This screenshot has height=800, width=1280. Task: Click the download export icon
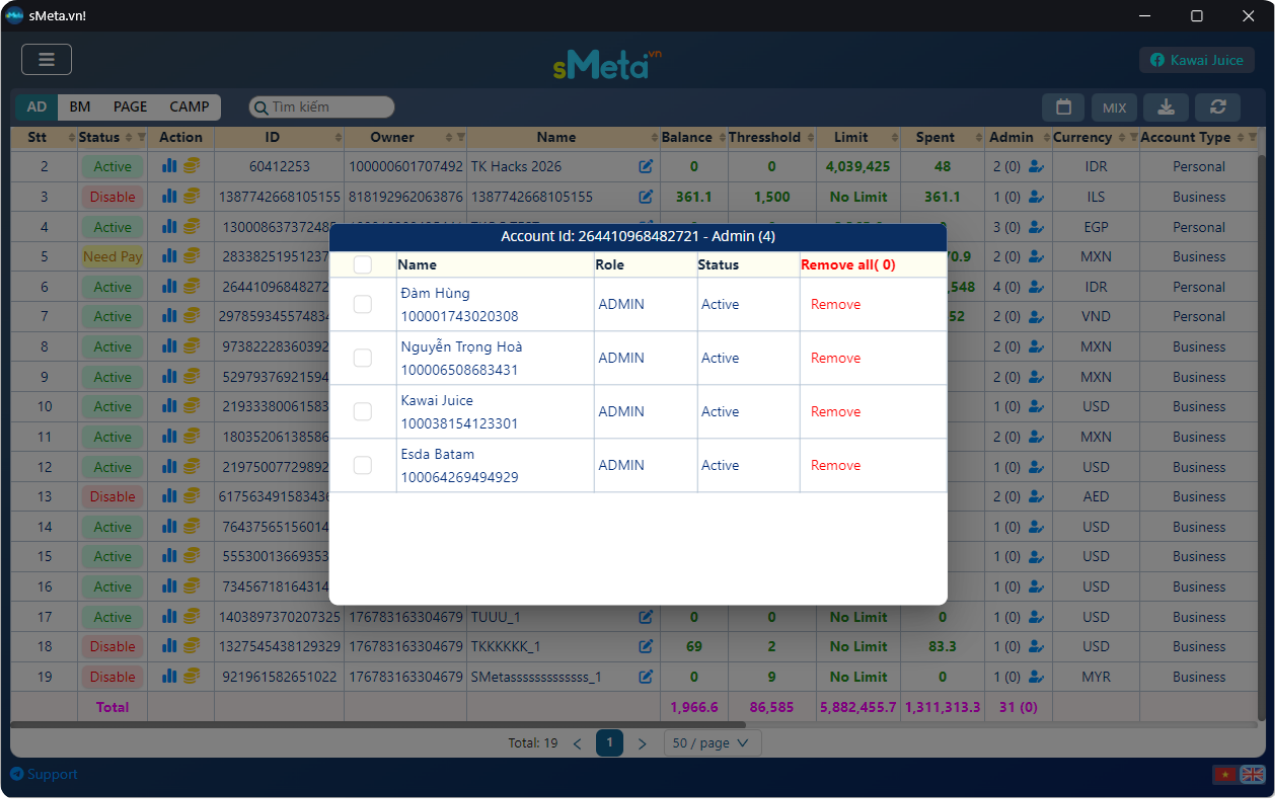pos(1166,108)
